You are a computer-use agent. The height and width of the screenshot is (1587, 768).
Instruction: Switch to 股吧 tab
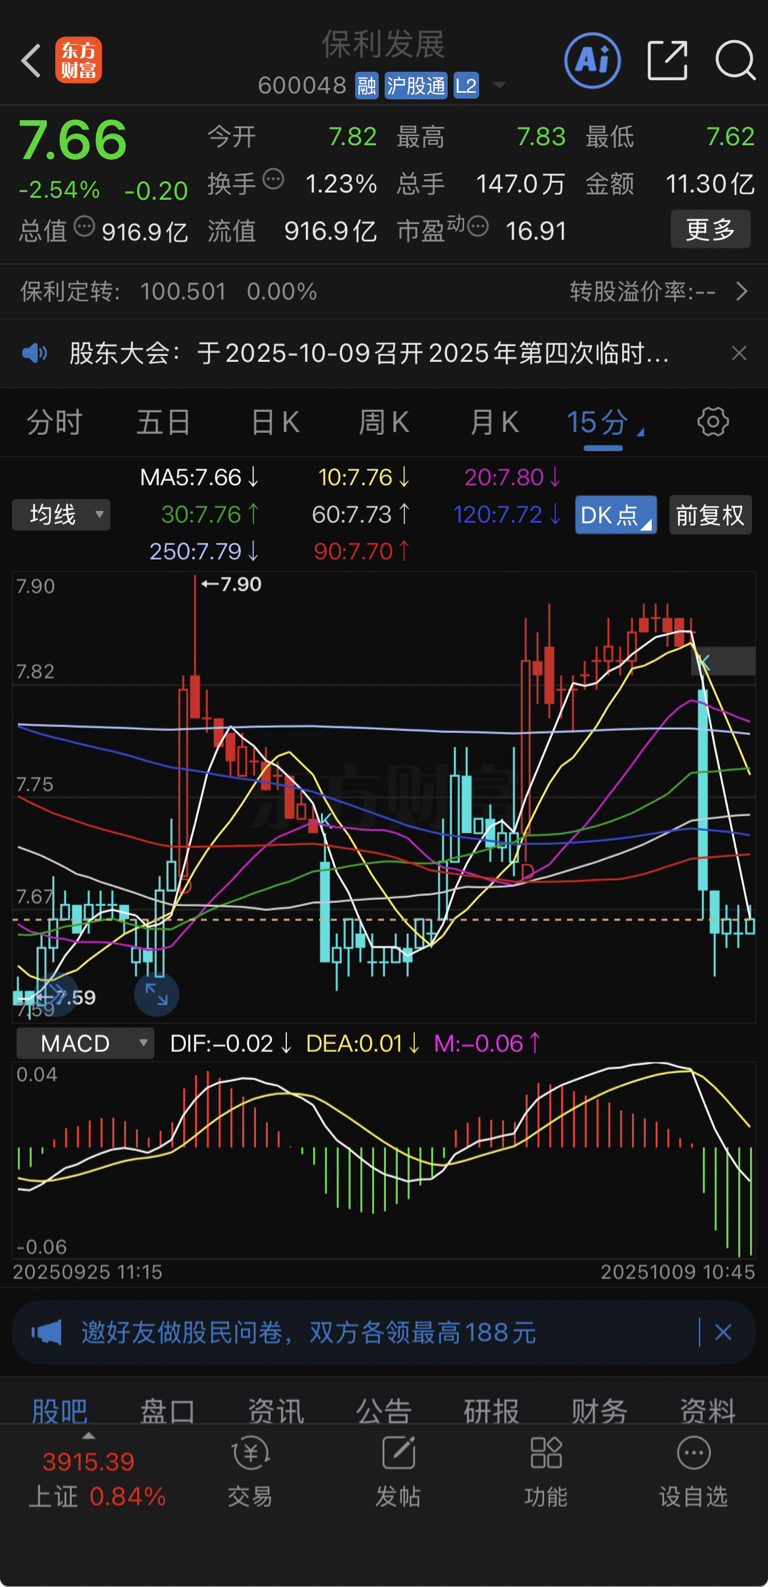pos(60,1410)
